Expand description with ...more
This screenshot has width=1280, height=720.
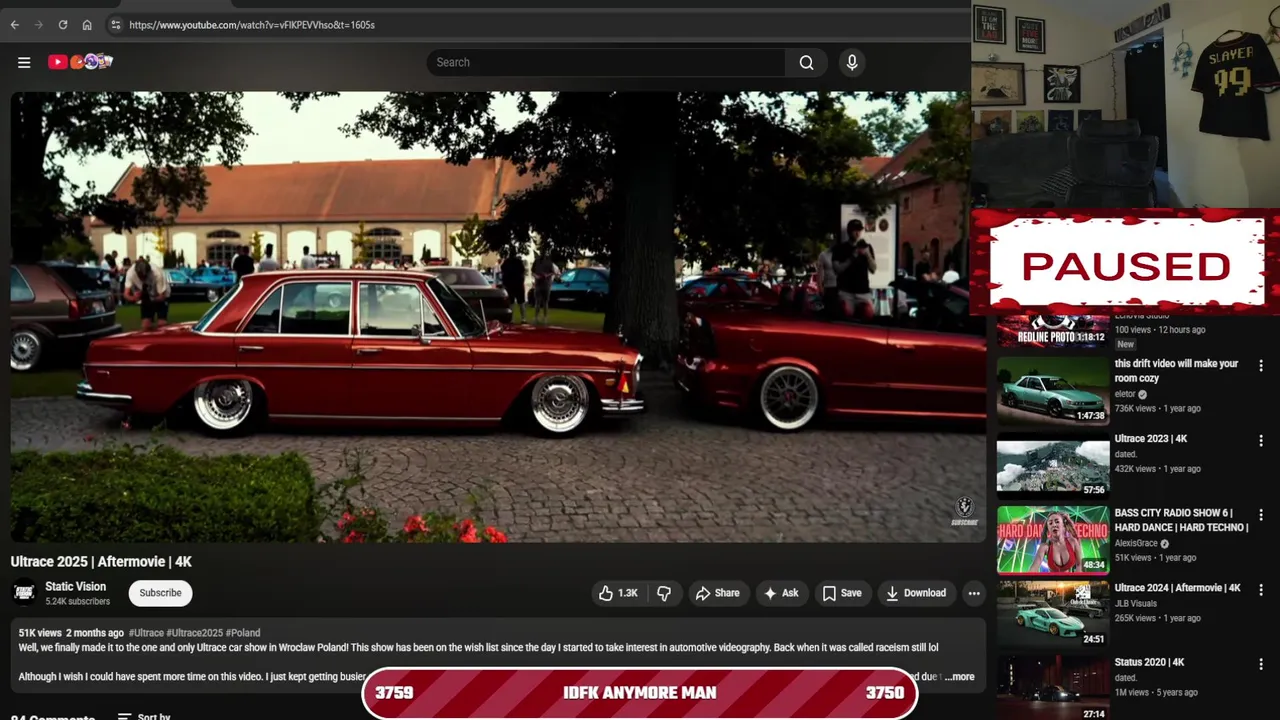(x=959, y=677)
